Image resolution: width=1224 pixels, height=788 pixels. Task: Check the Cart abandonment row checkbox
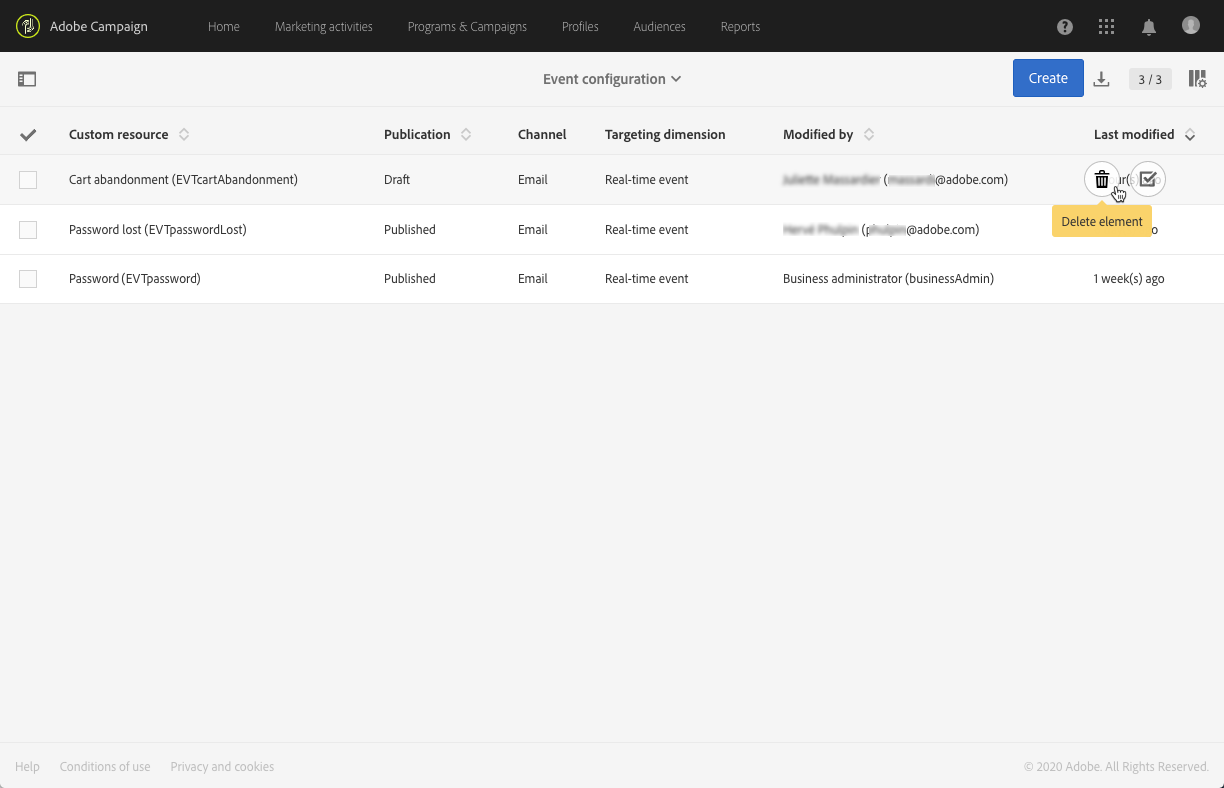[28, 180]
